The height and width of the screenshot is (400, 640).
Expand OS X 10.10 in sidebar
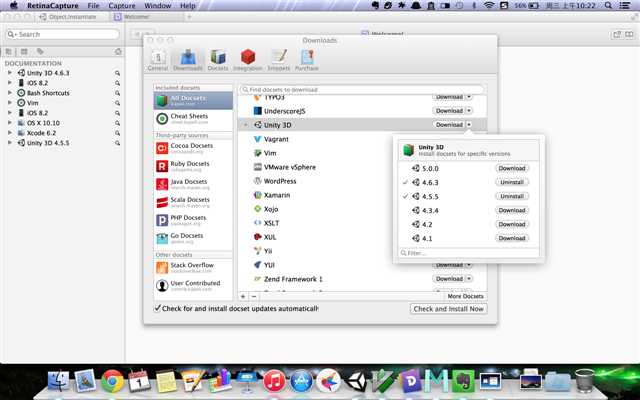tap(10, 123)
